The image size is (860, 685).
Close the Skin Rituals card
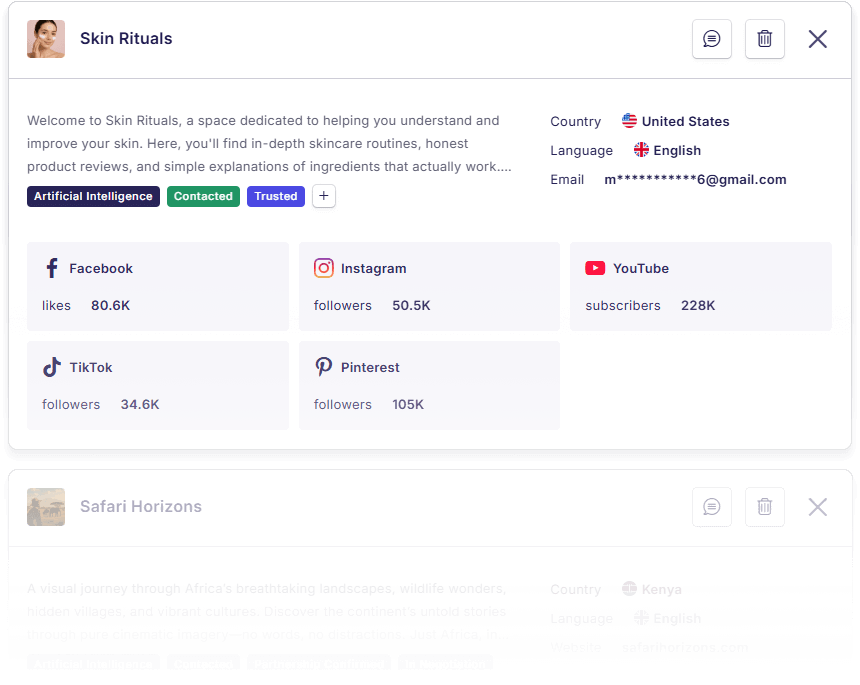[x=818, y=39]
